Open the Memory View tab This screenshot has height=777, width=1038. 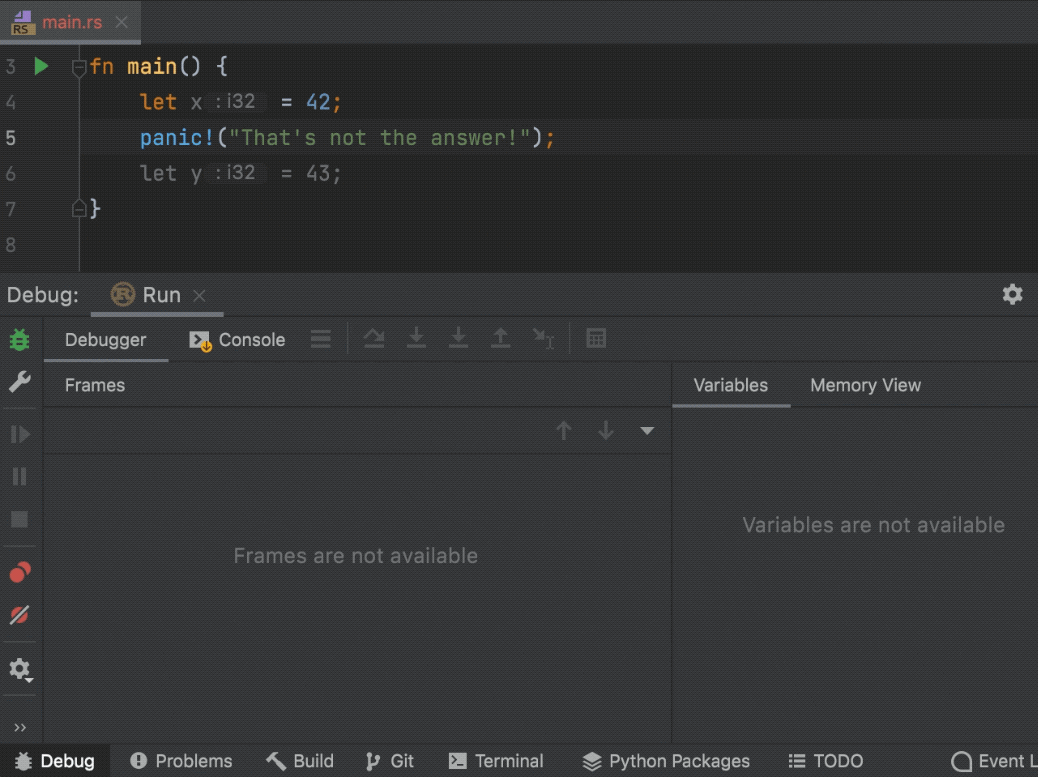864,385
